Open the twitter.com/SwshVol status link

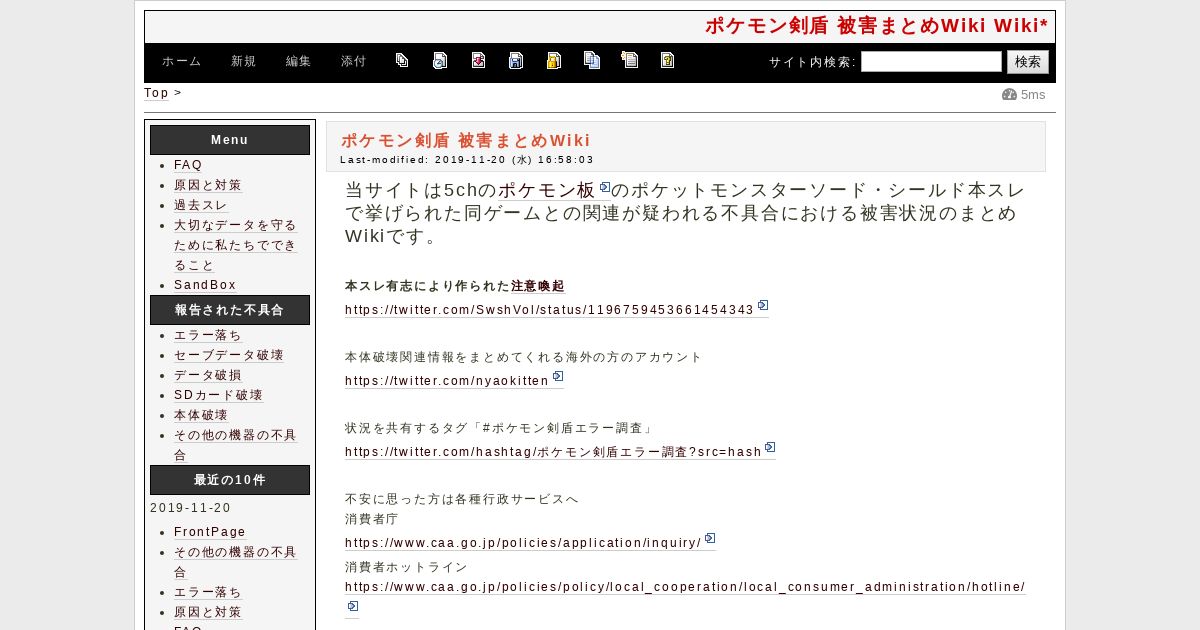549,310
